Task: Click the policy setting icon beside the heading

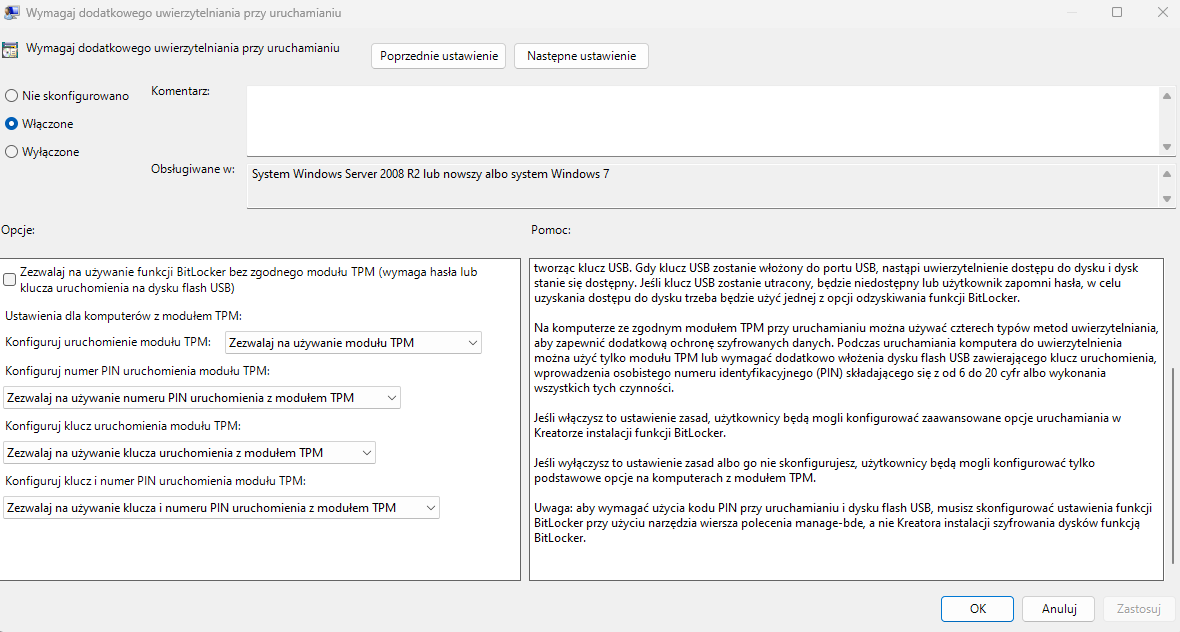Action: click(10, 50)
